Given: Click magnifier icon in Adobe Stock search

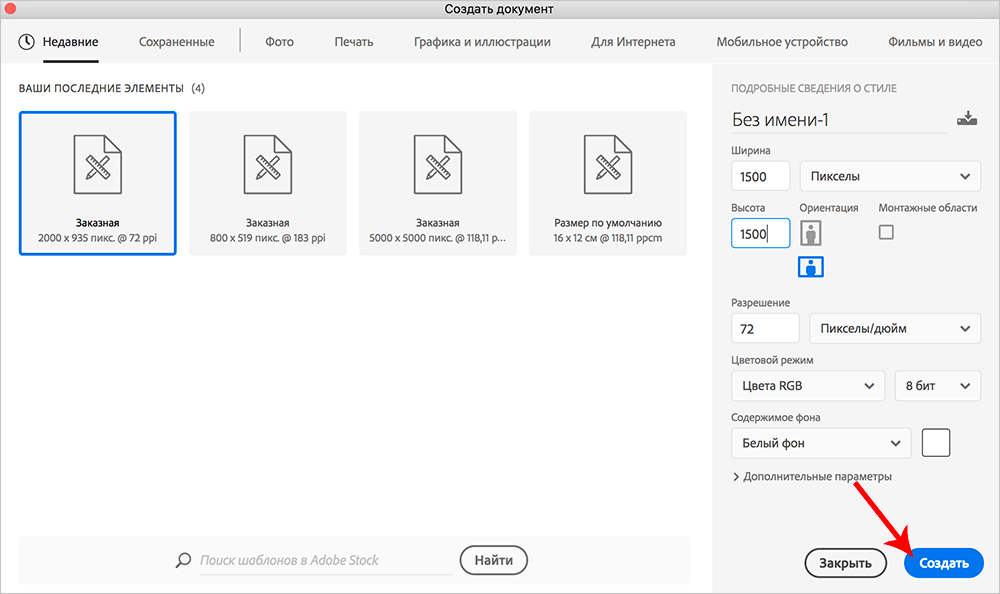Looking at the screenshot, I should (183, 560).
